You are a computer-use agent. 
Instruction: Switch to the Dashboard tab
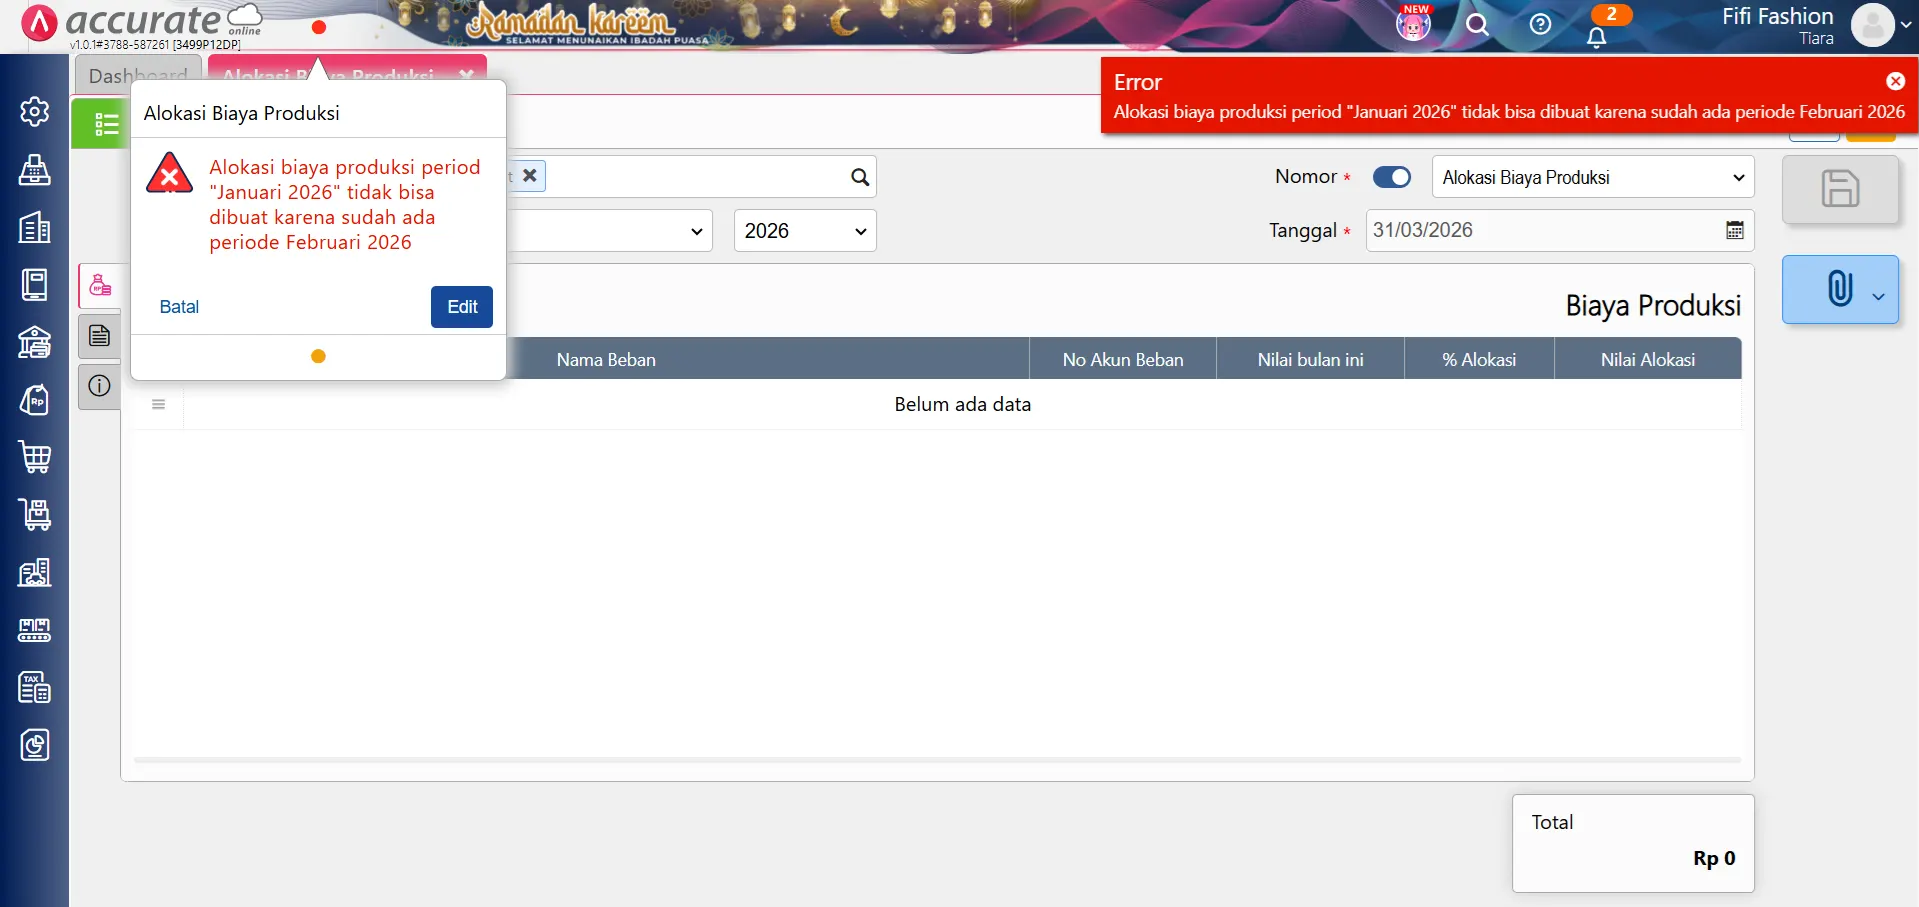[138, 75]
